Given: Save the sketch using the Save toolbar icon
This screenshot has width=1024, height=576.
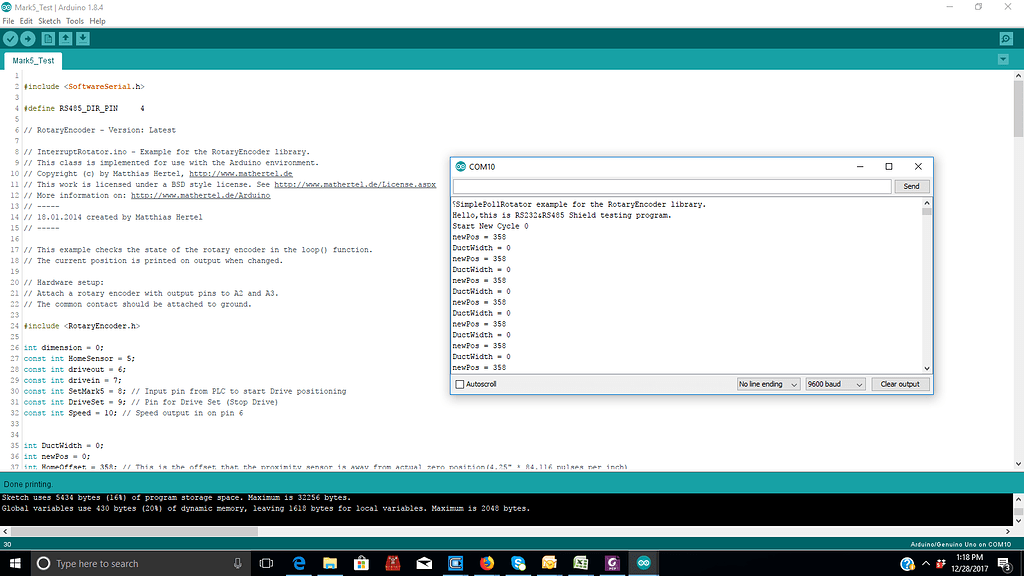Looking at the screenshot, I should click(x=84, y=38).
